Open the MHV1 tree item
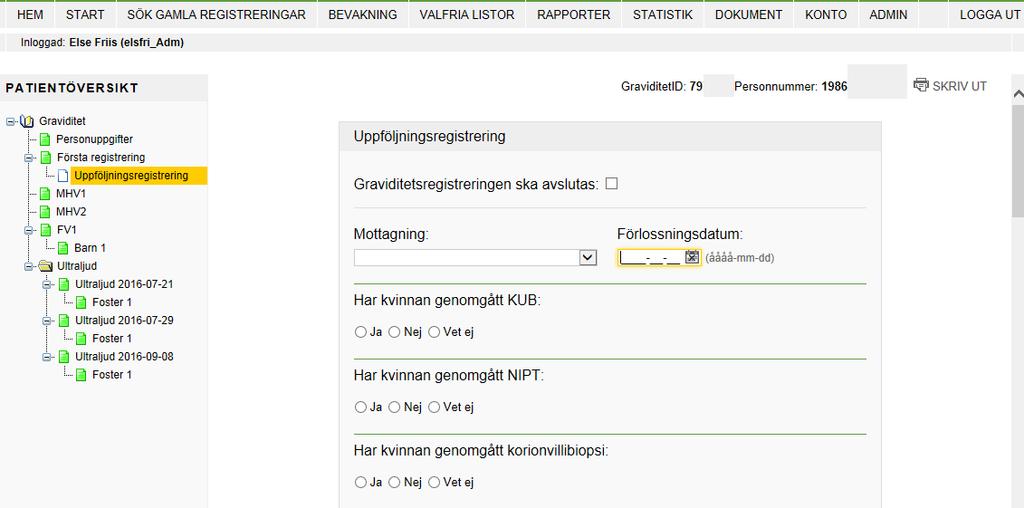The height and width of the screenshot is (508, 1024). click(x=71, y=194)
